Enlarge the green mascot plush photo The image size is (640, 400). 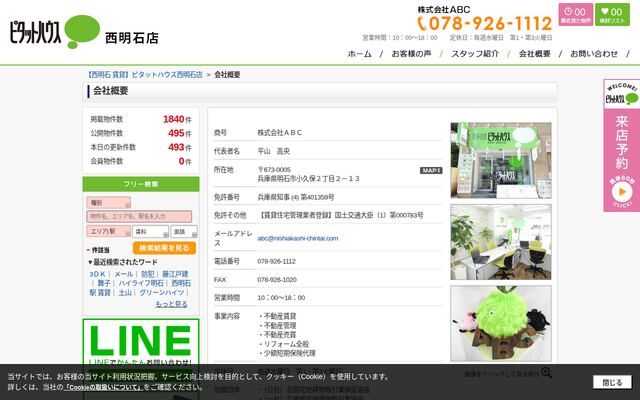point(501,323)
